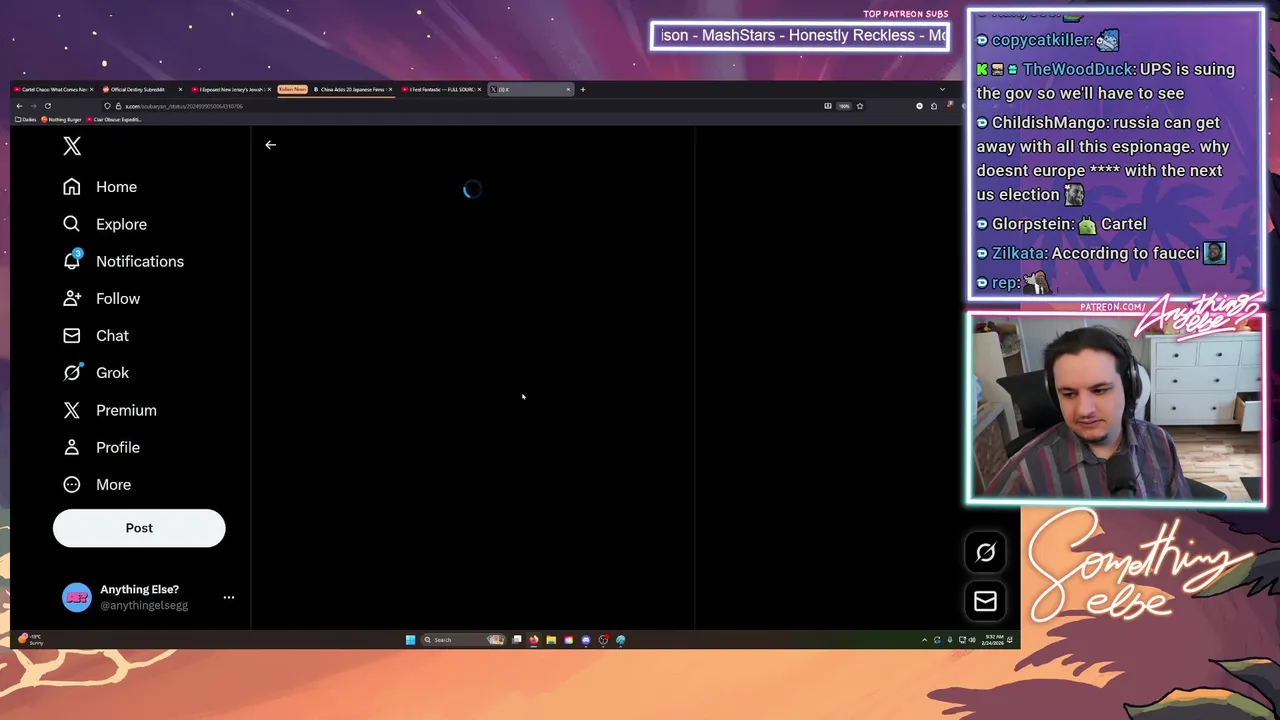This screenshot has width=1280, height=720.
Task: Open the Profile page
Action: coord(101,447)
